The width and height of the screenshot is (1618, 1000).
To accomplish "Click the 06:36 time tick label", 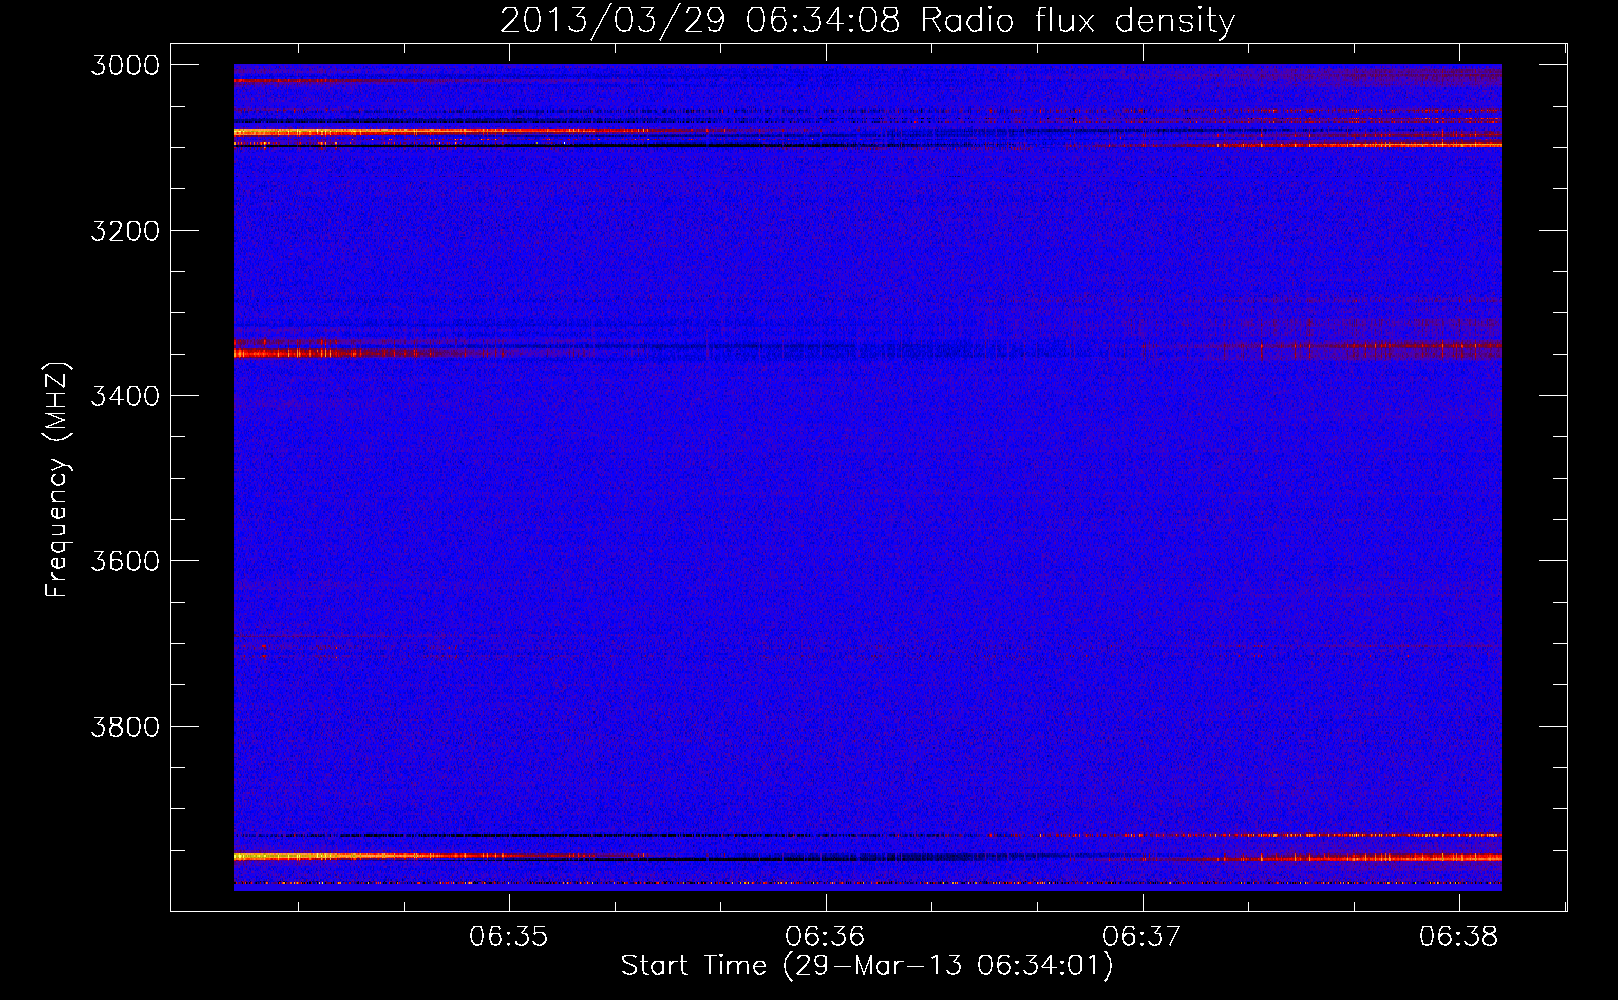I will tap(826, 937).
